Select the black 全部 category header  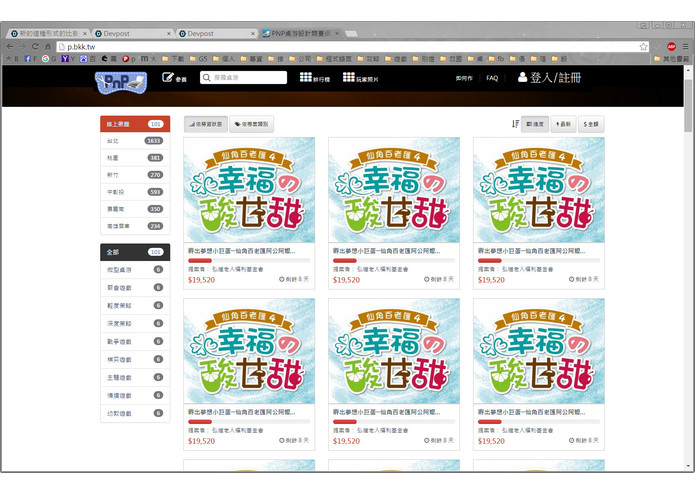[x=135, y=252]
